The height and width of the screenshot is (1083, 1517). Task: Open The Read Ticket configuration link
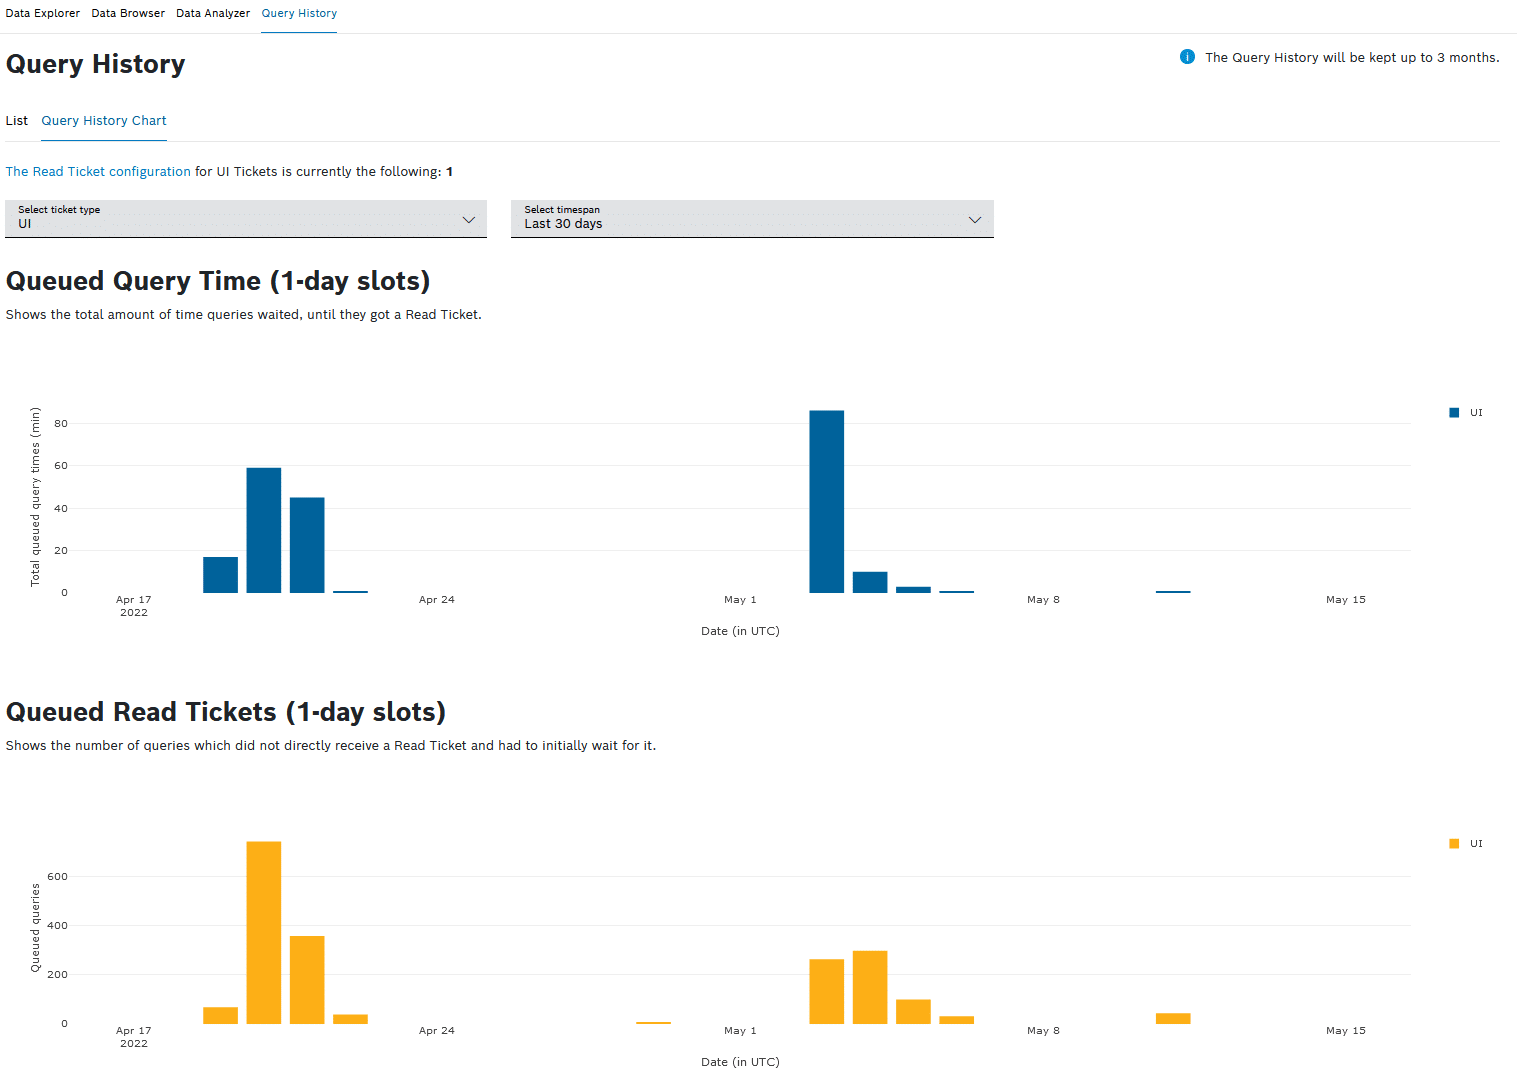pos(98,172)
